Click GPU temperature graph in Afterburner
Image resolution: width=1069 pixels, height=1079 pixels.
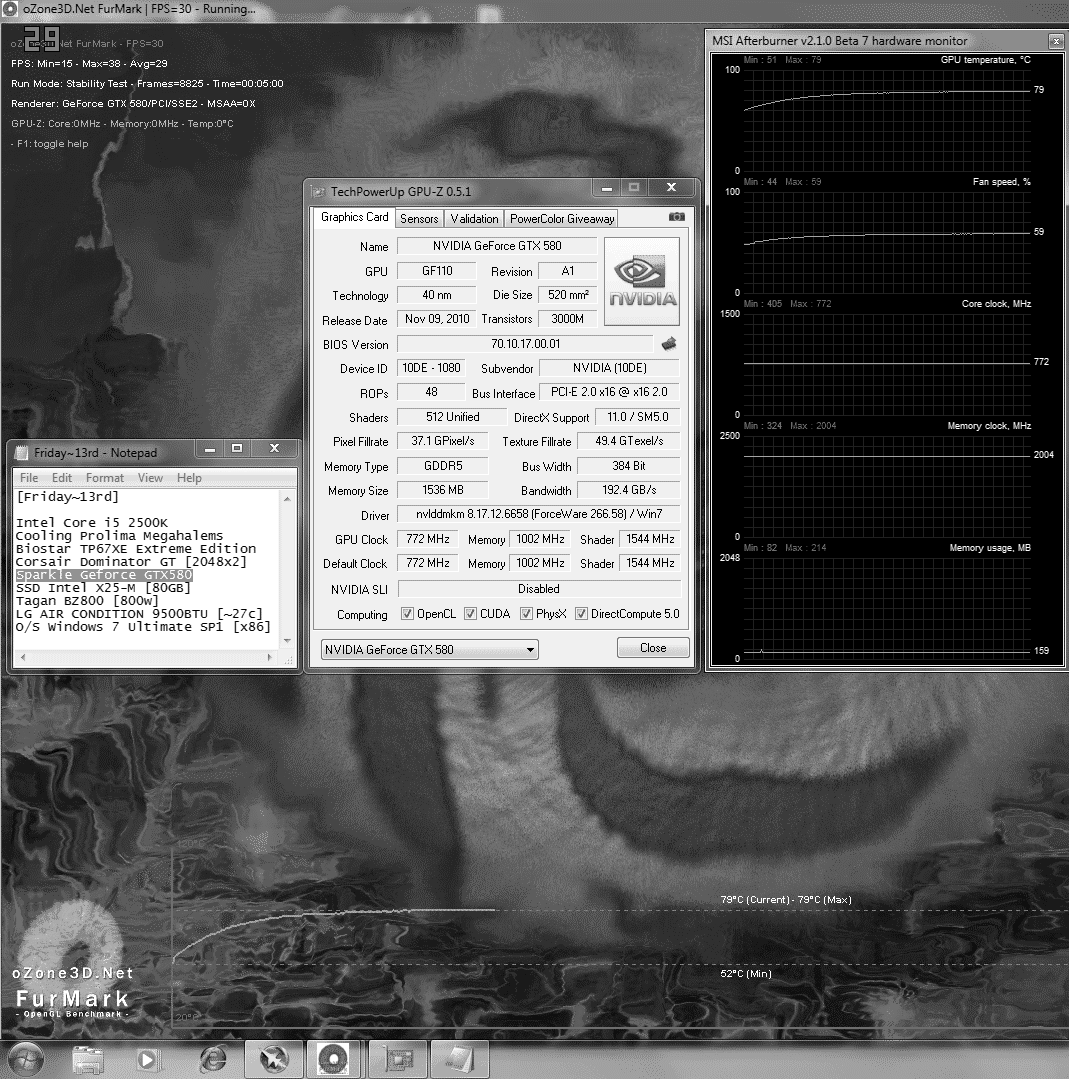(x=887, y=120)
